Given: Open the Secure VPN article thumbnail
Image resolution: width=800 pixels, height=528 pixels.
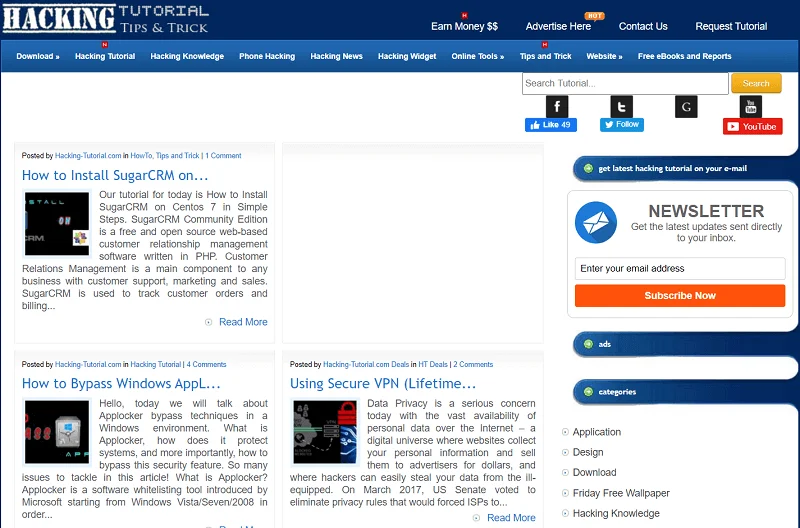Looking at the screenshot, I should [x=324, y=432].
